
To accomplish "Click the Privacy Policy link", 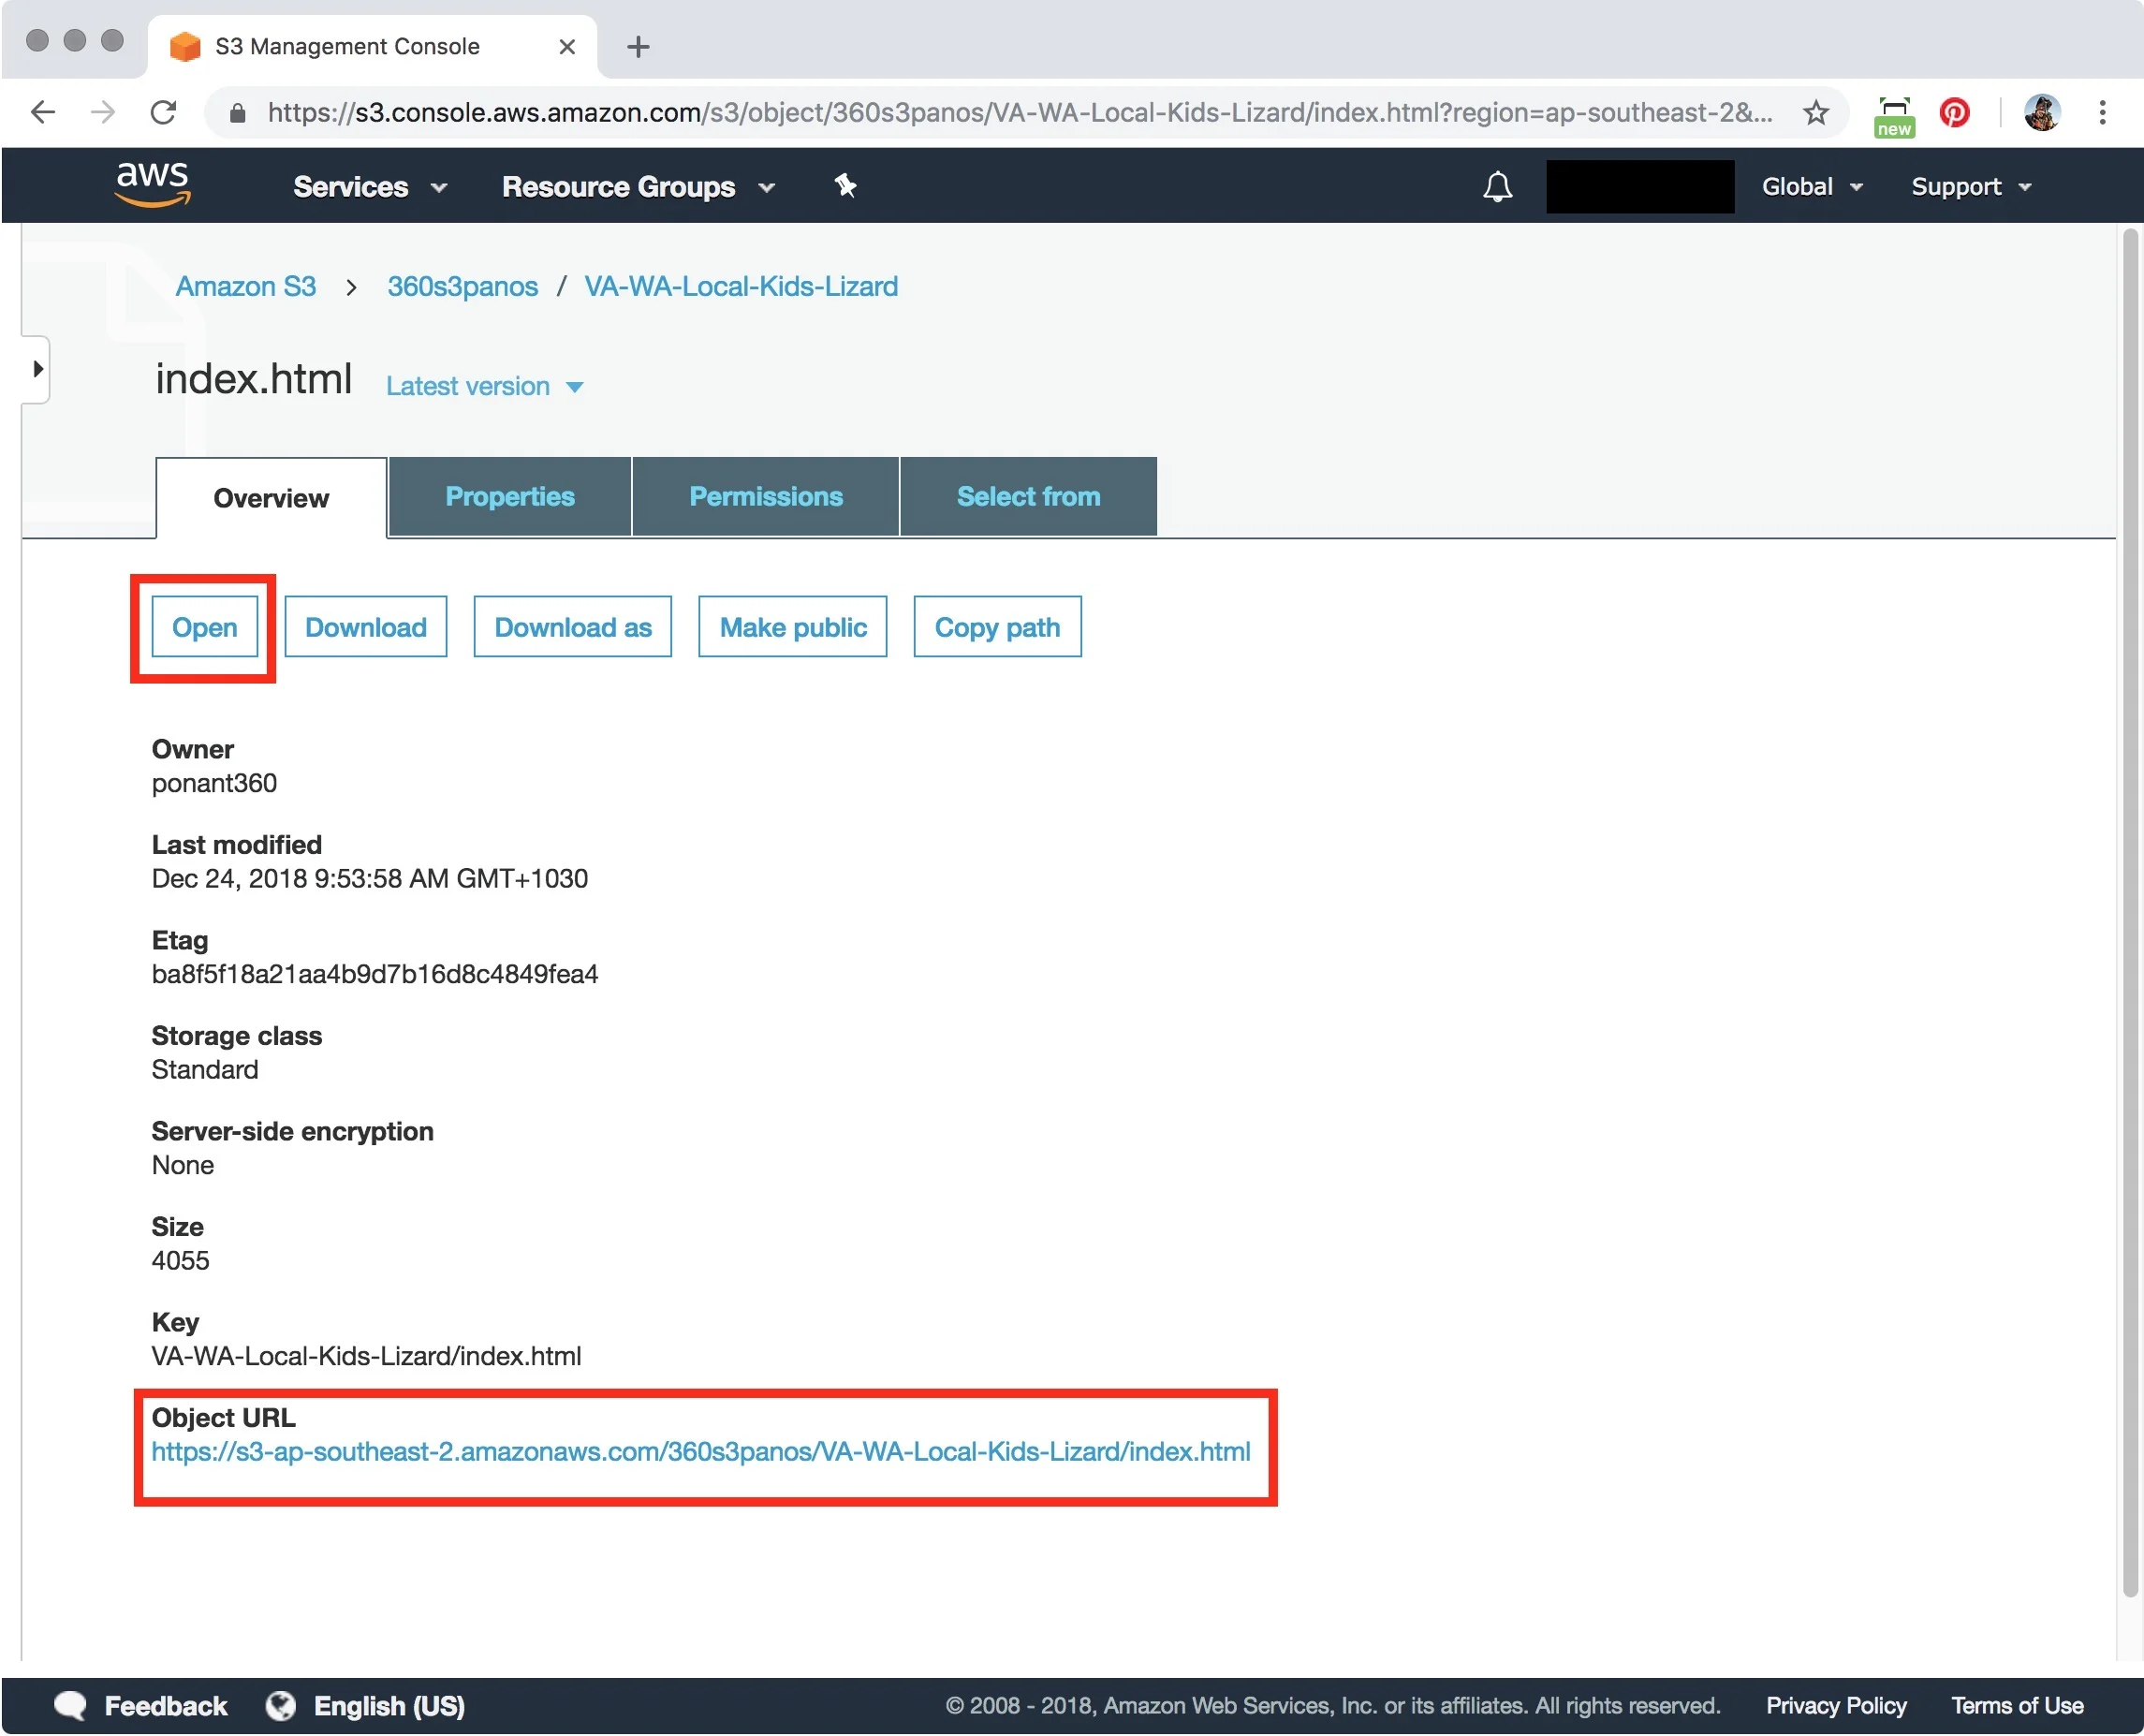I will point(1836,1706).
